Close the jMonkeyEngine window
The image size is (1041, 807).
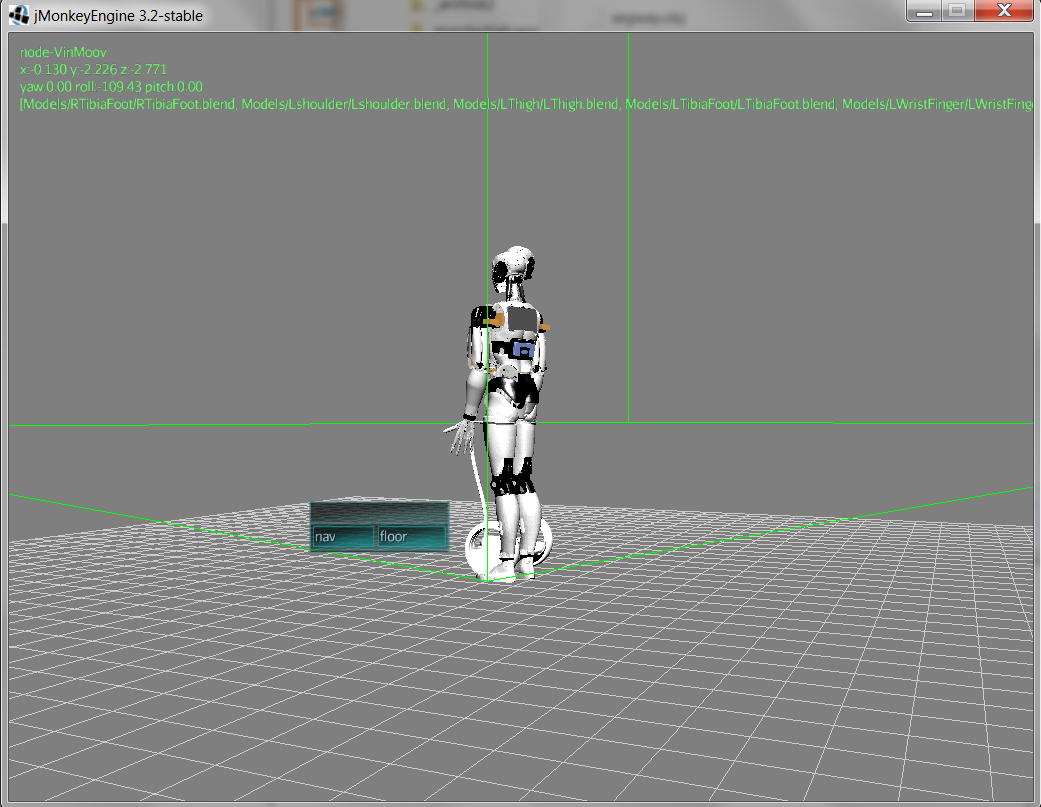[1002, 12]
